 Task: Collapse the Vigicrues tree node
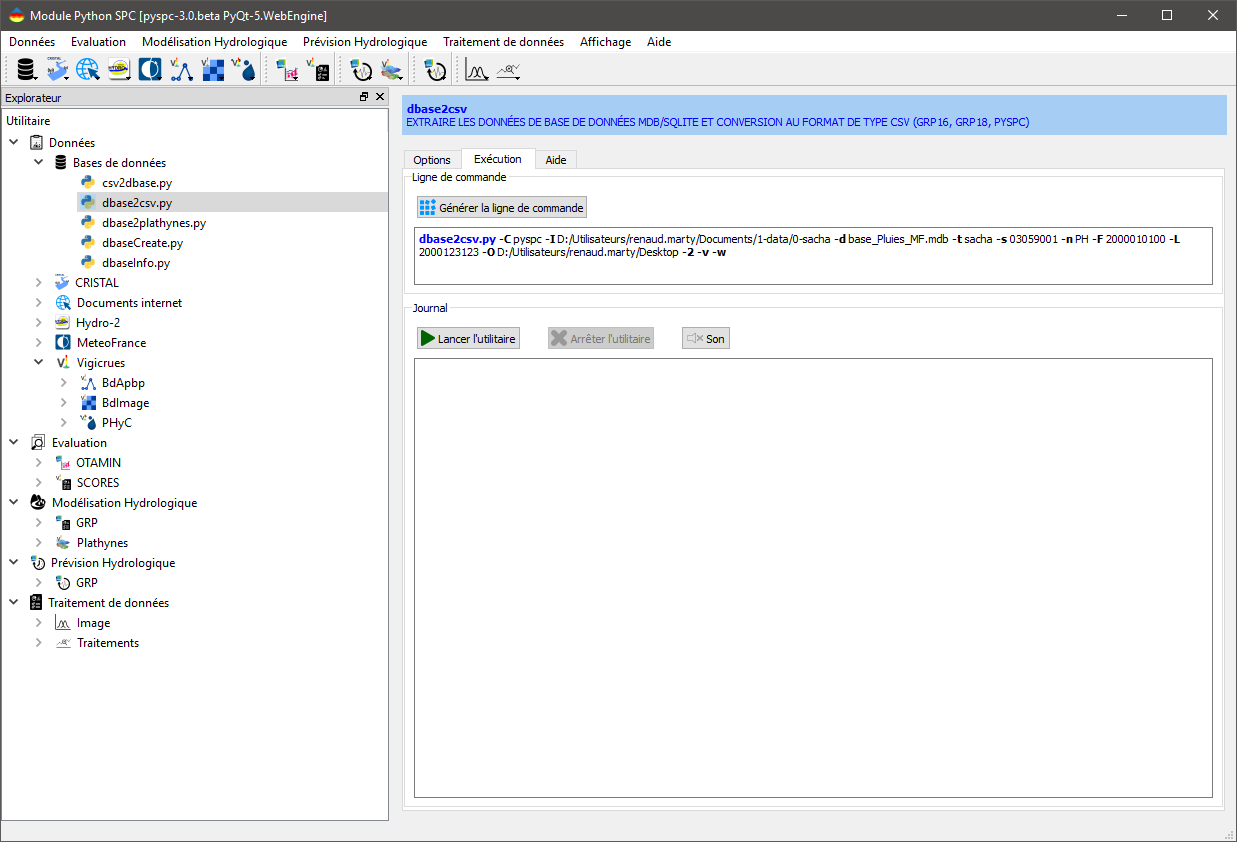[39, 363]
